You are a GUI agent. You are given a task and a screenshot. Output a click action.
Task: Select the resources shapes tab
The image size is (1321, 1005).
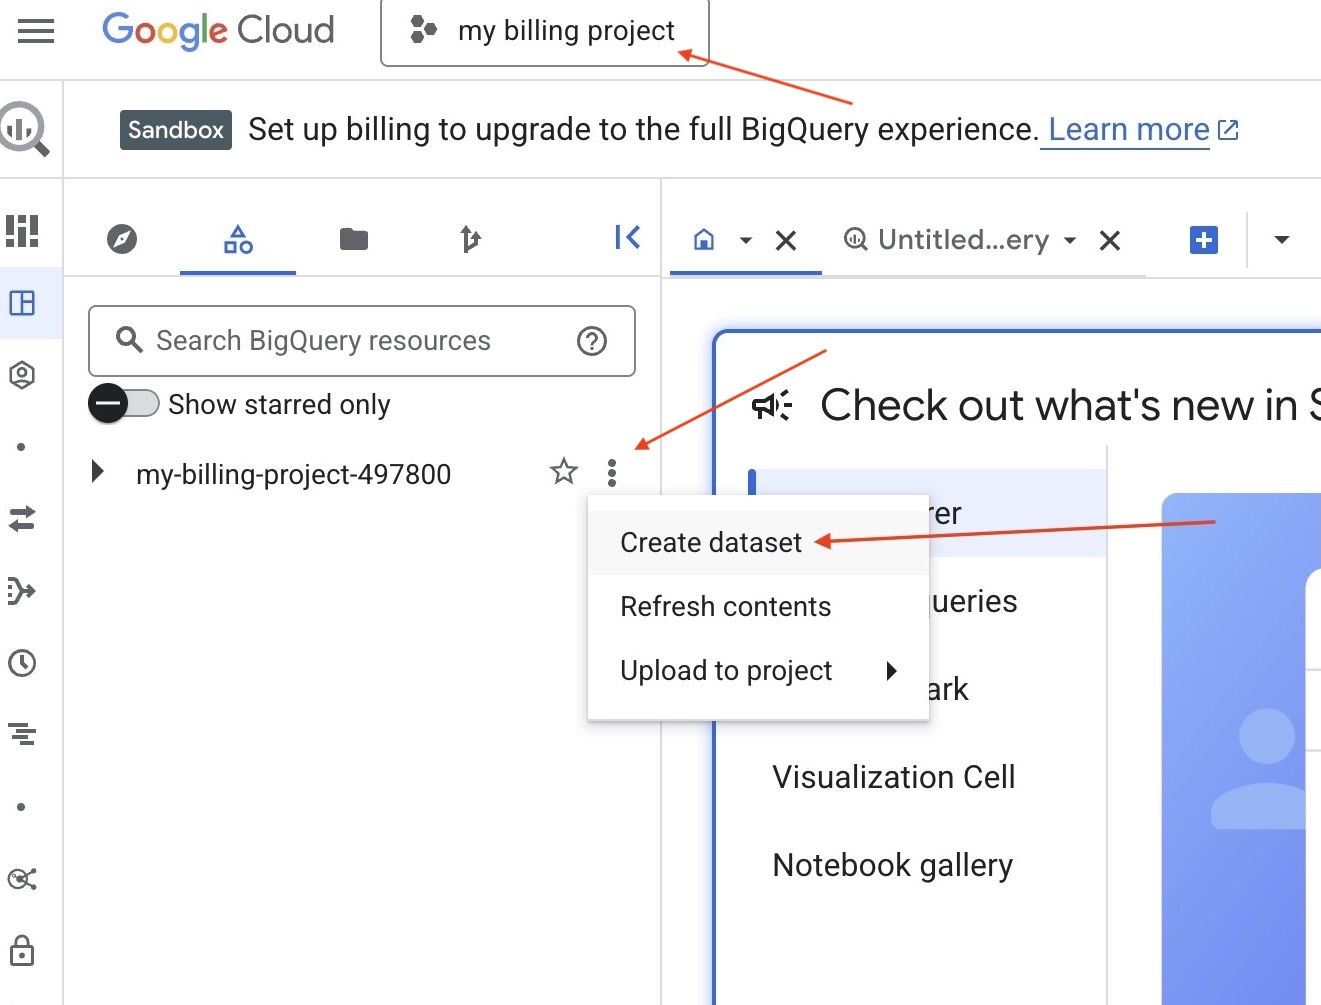238,239
